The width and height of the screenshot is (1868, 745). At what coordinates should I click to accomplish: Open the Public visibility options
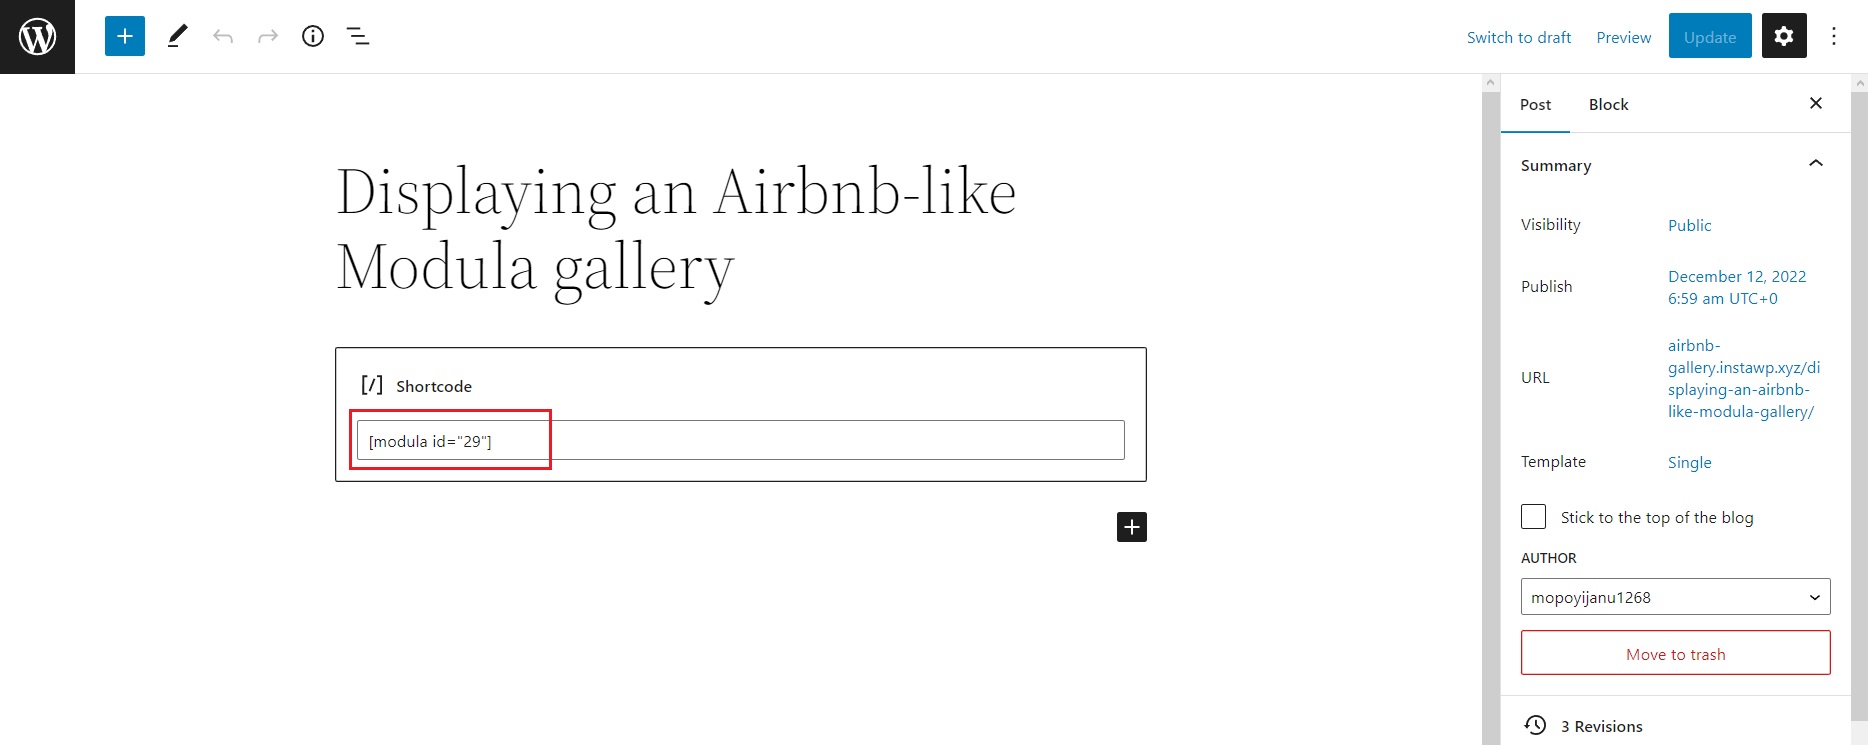coord(1689,226)
